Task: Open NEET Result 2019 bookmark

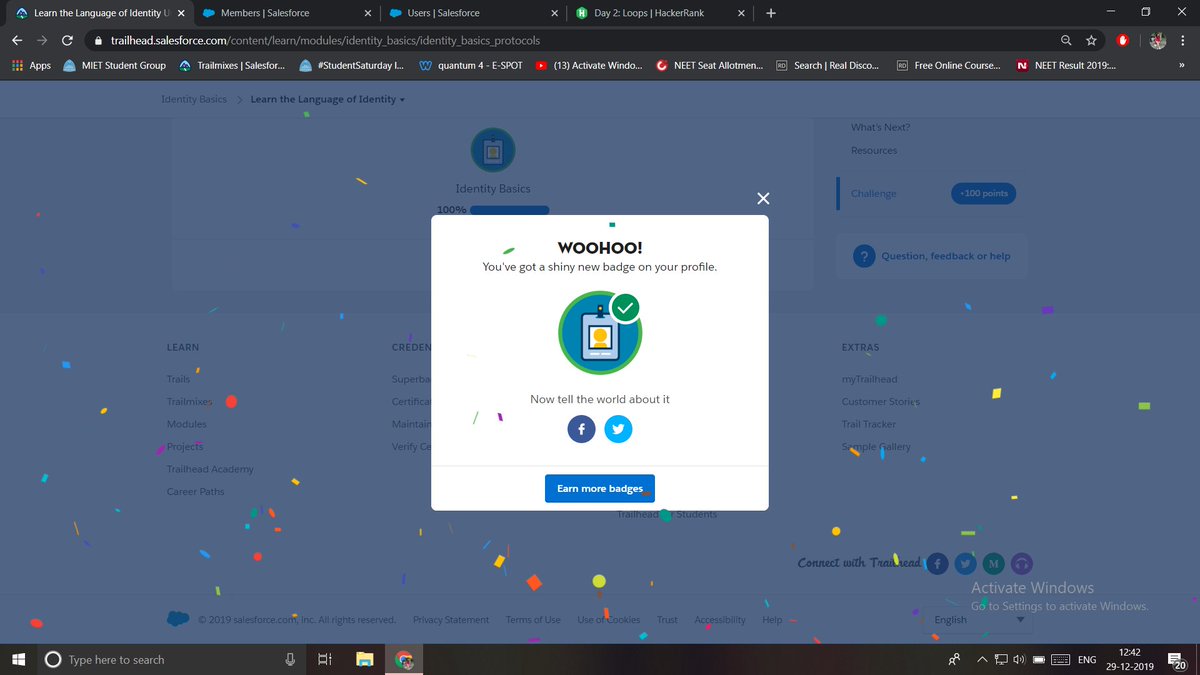Action: click(x=1066, y=65)
